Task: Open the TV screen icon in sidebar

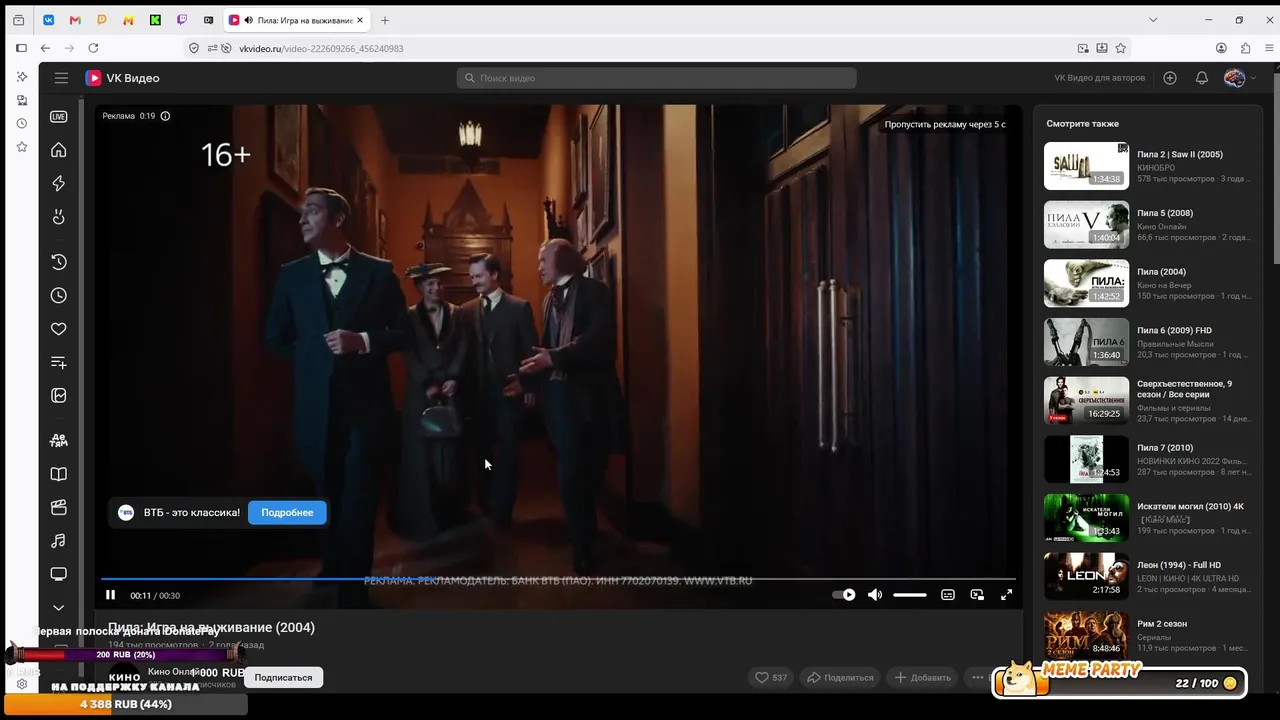Action: click(x=59, y=574)
